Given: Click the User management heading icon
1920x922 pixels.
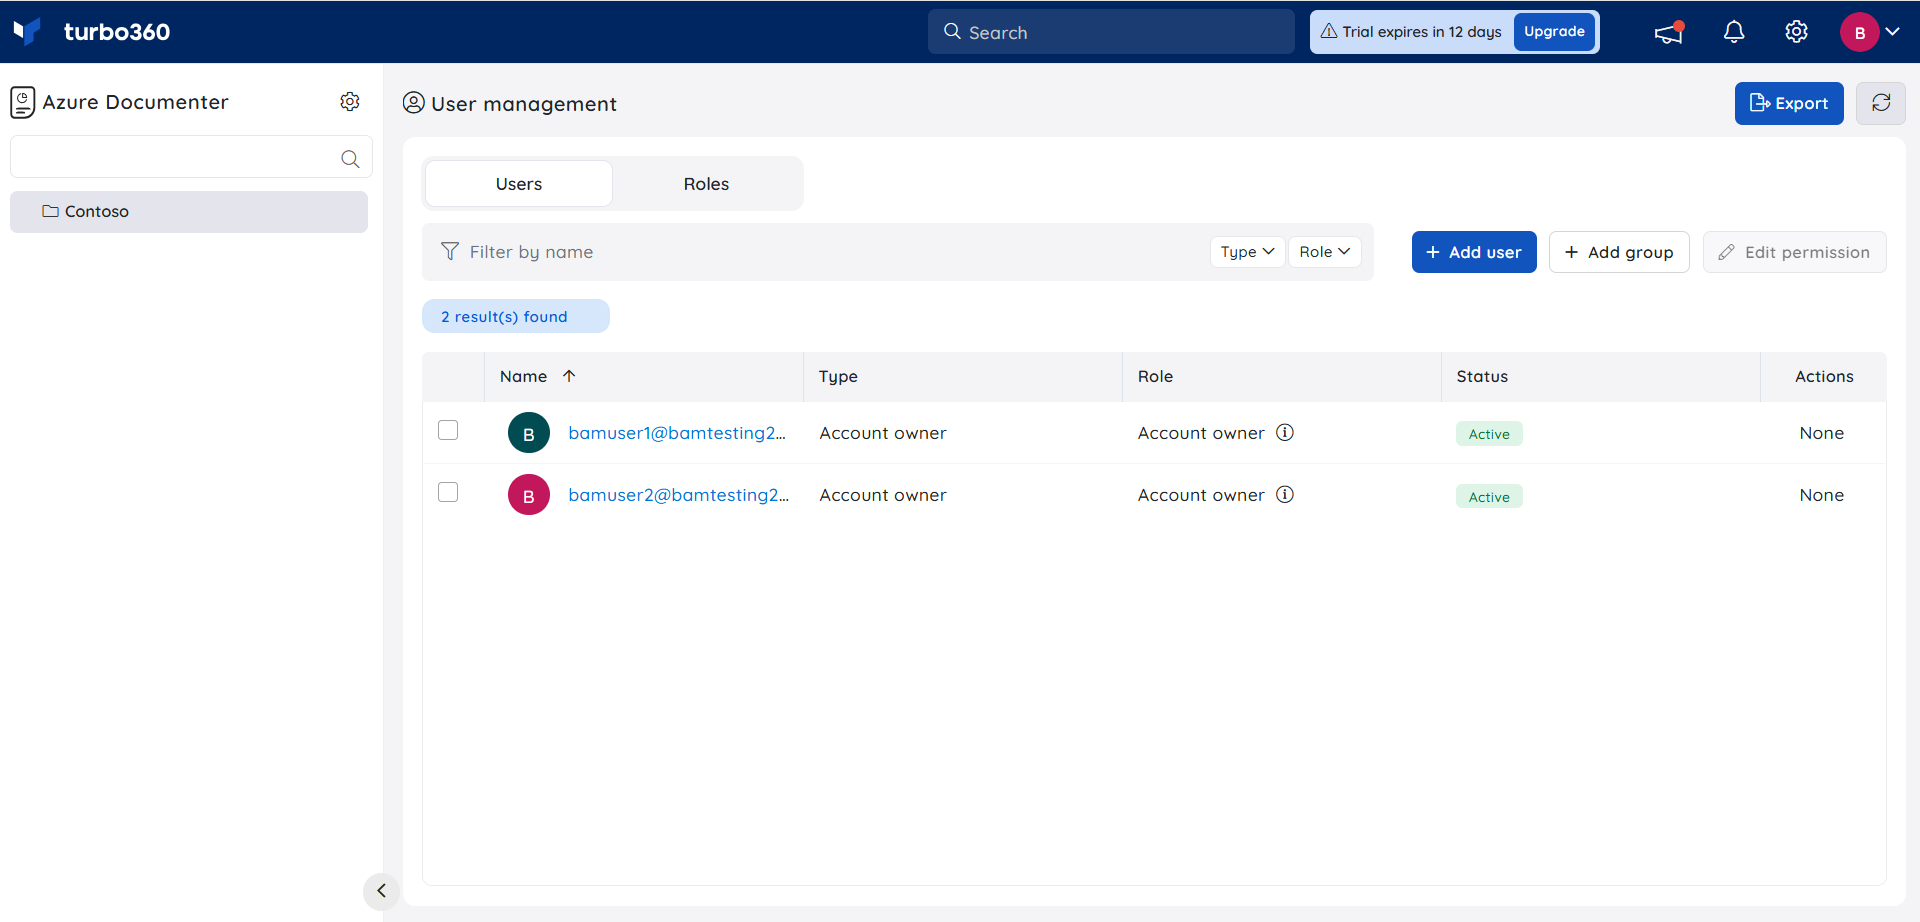Looking at the screenshot, I should tap(414, 103).
